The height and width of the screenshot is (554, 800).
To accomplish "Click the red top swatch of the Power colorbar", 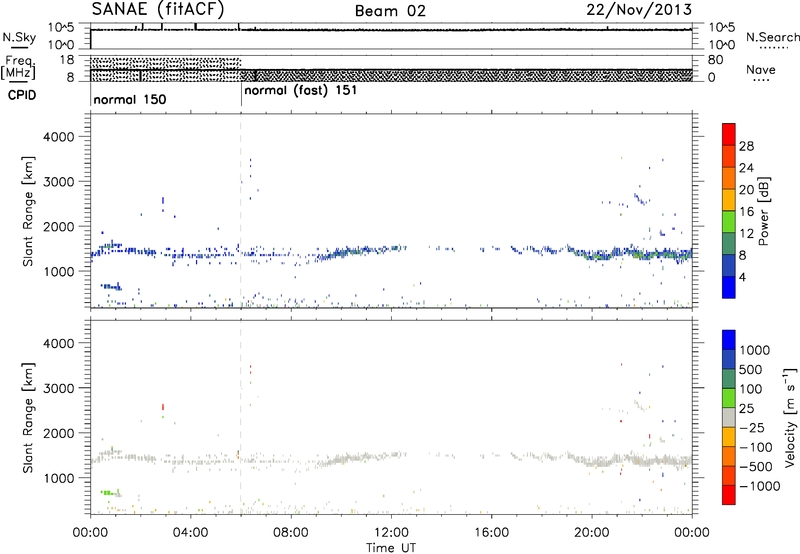I will pos(729,134).
